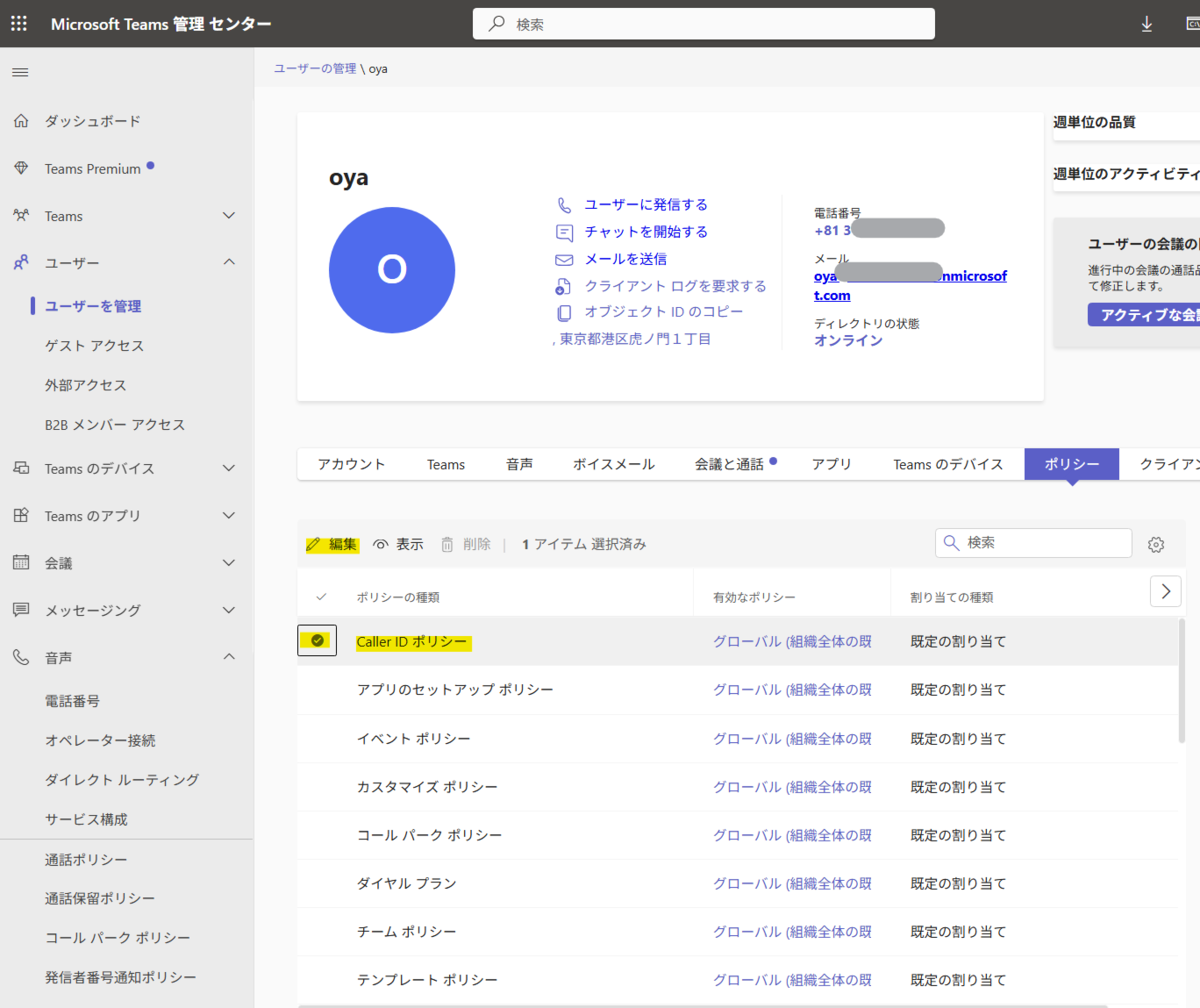Viewport: 1200px width, 1008px height.
Task: Click the log file icon beside クライアント ログ
Action: (565, 286)
